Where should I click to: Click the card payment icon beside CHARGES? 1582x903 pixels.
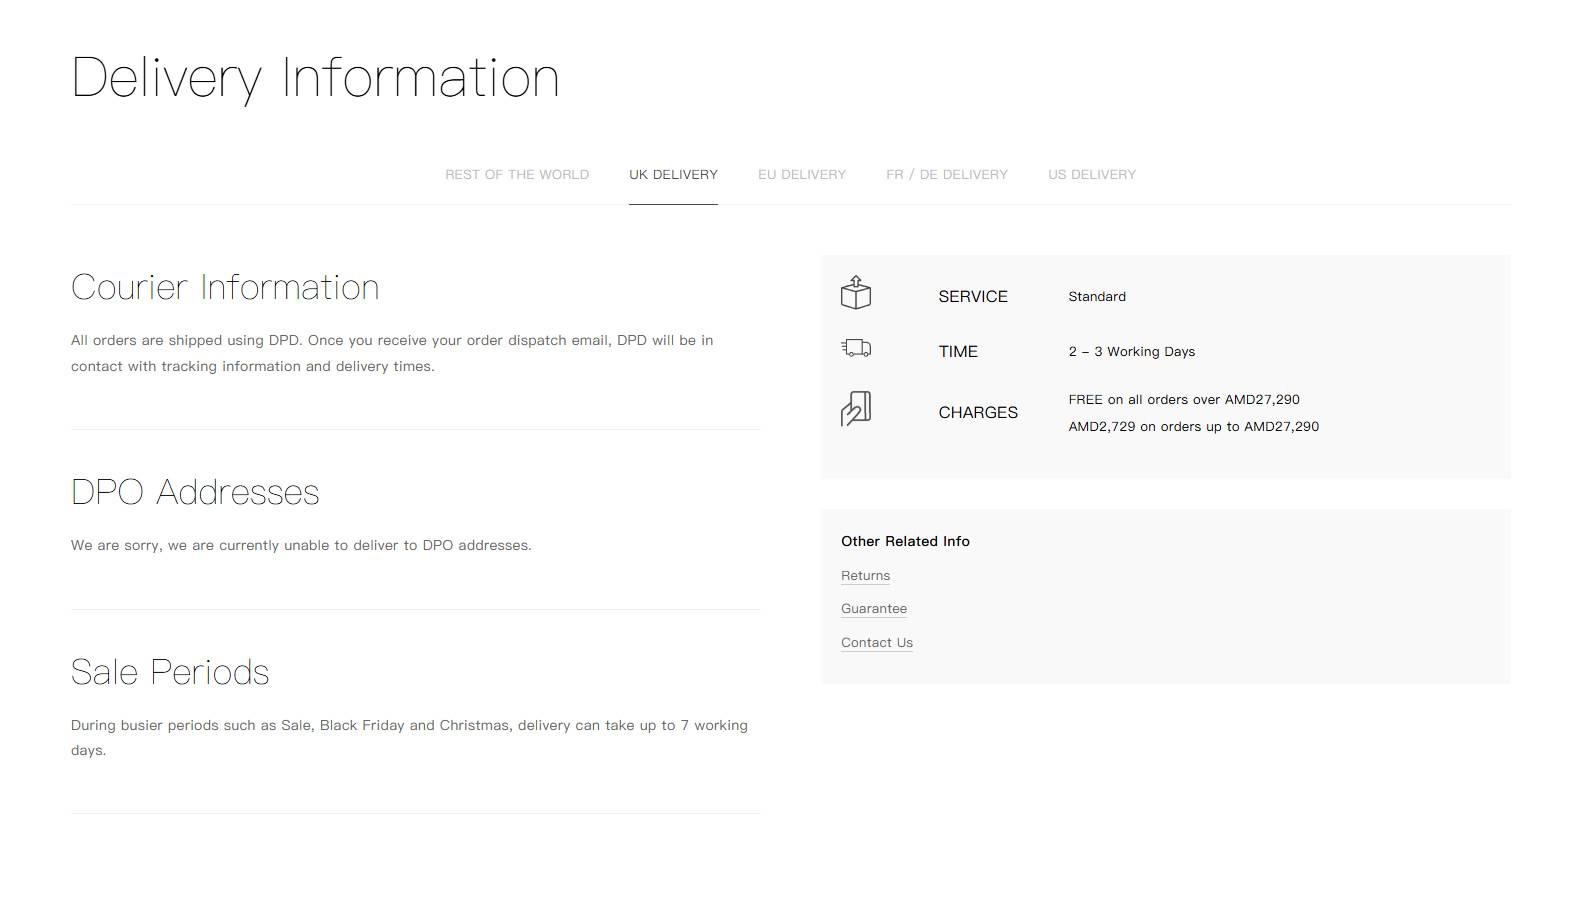856,409
